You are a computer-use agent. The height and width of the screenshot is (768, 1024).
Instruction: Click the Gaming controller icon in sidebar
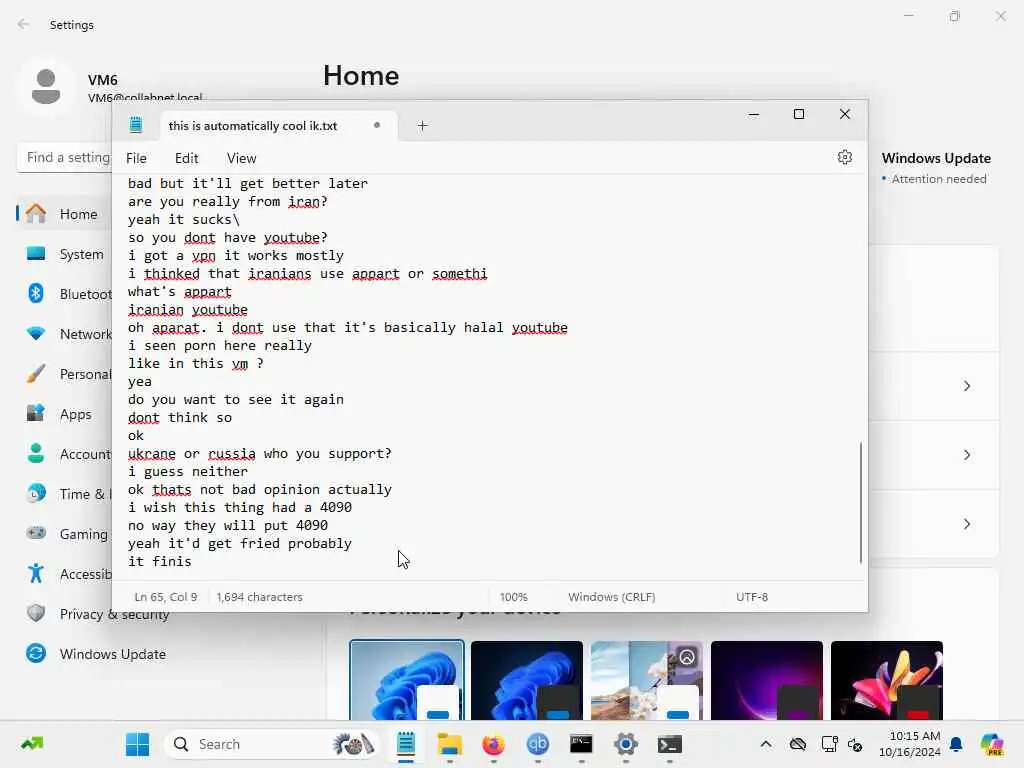[x=36, y=533]
